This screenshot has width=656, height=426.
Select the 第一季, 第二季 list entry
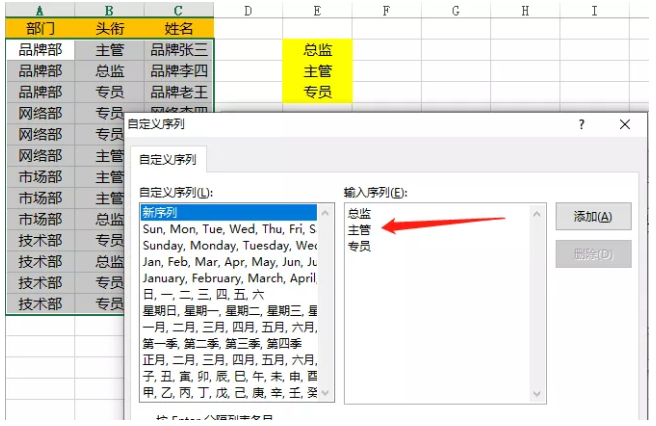229,344
